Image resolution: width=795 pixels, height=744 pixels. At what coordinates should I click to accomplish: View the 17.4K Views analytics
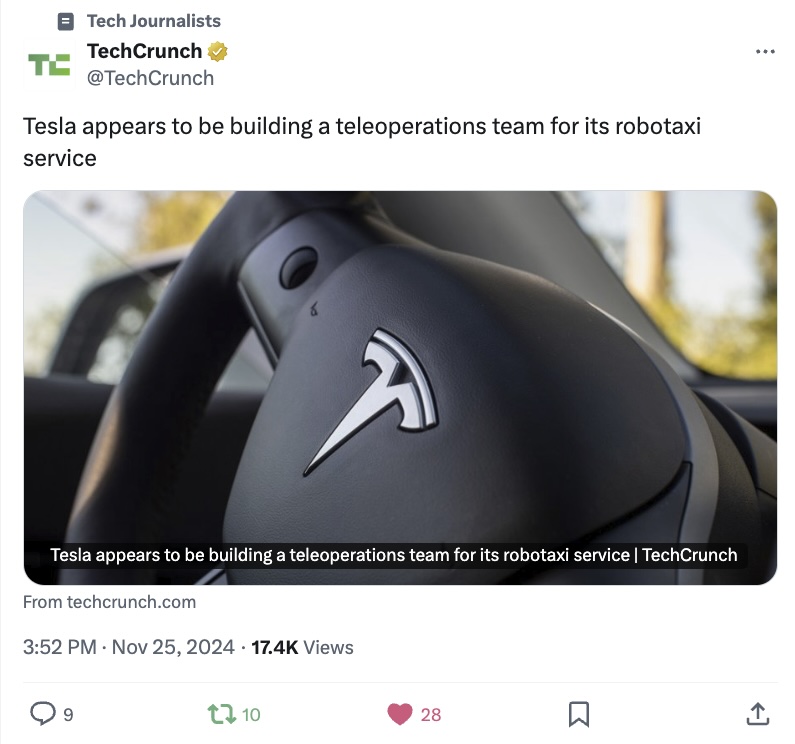302,647
